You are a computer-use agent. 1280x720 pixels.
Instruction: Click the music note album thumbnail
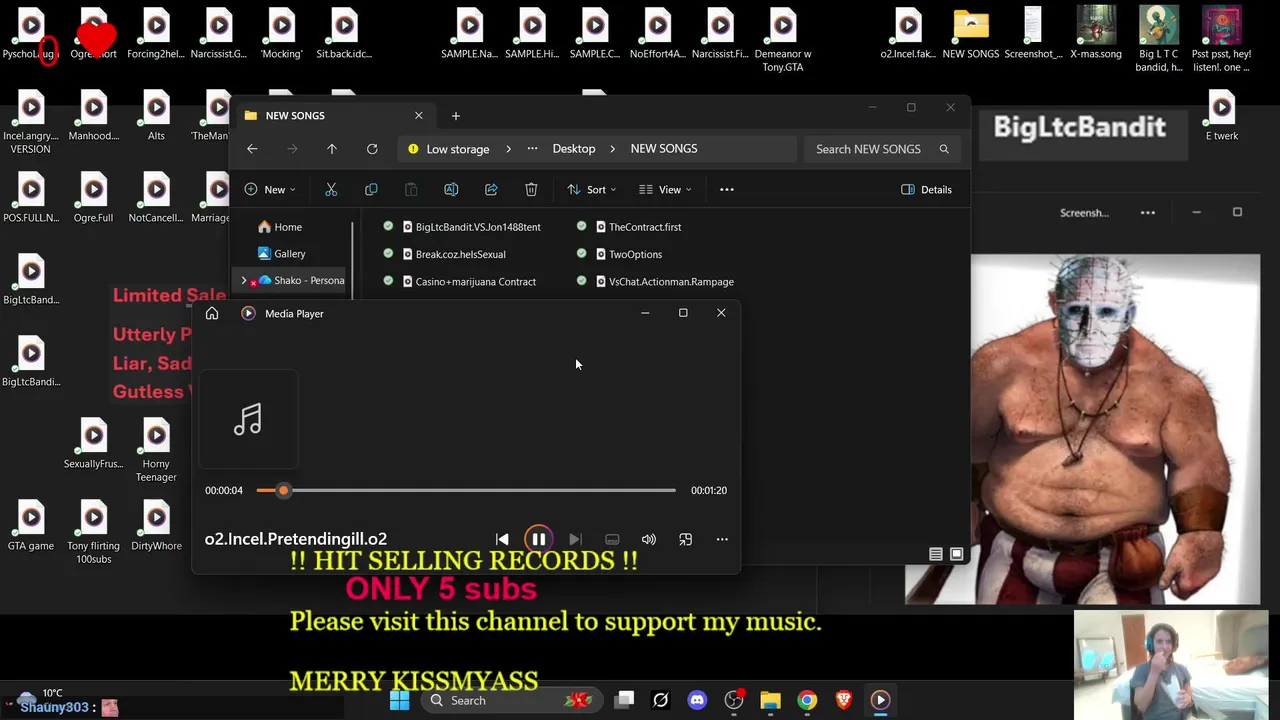click(248, 419)
